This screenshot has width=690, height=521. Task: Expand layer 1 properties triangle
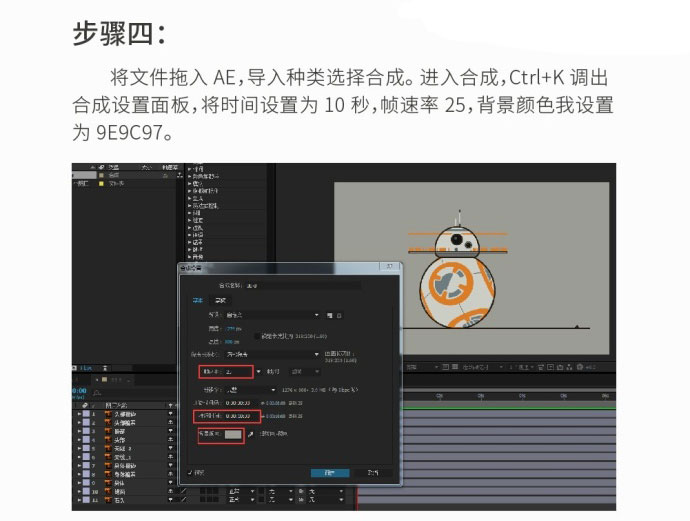click(x=79, y=414)
